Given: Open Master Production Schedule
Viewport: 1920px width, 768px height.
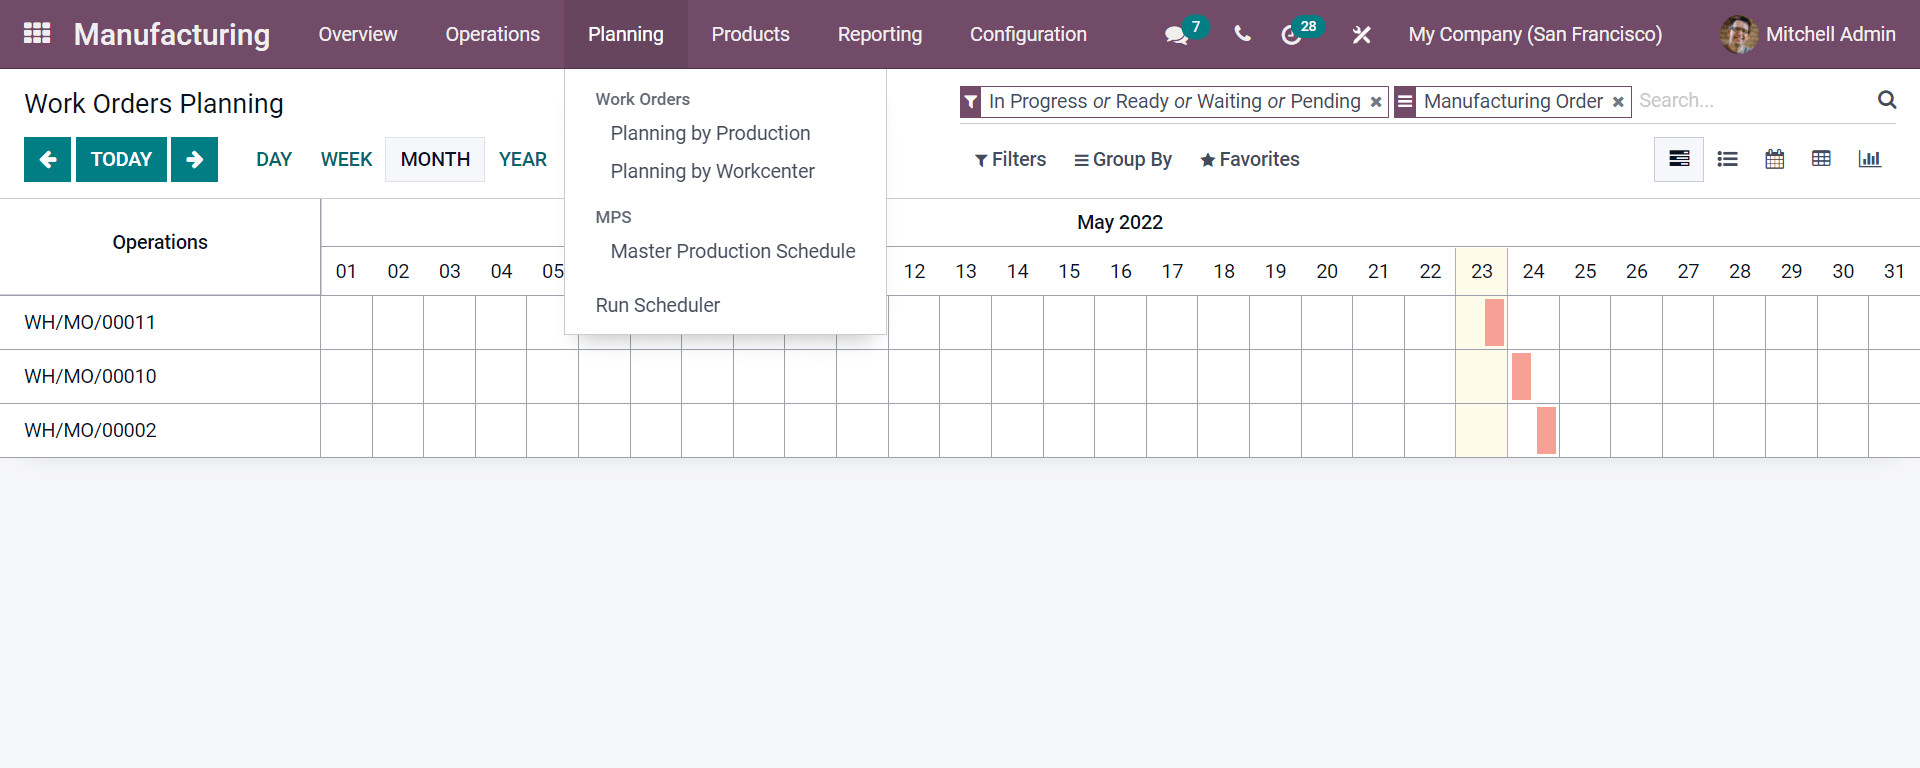Looking at the screenshot, I should [x=732, y=251].
